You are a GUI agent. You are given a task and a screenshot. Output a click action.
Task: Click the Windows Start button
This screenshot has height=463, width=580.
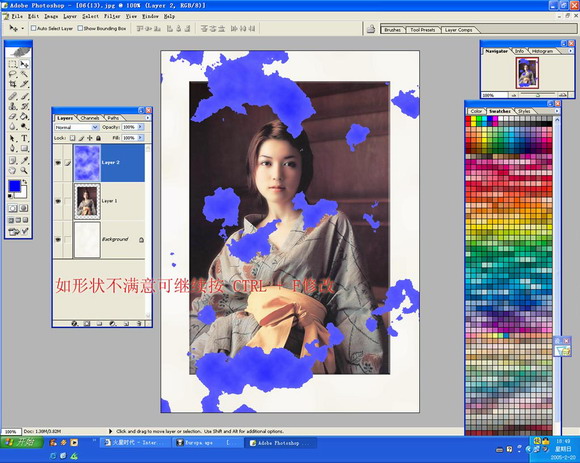(x=21, y=442)
